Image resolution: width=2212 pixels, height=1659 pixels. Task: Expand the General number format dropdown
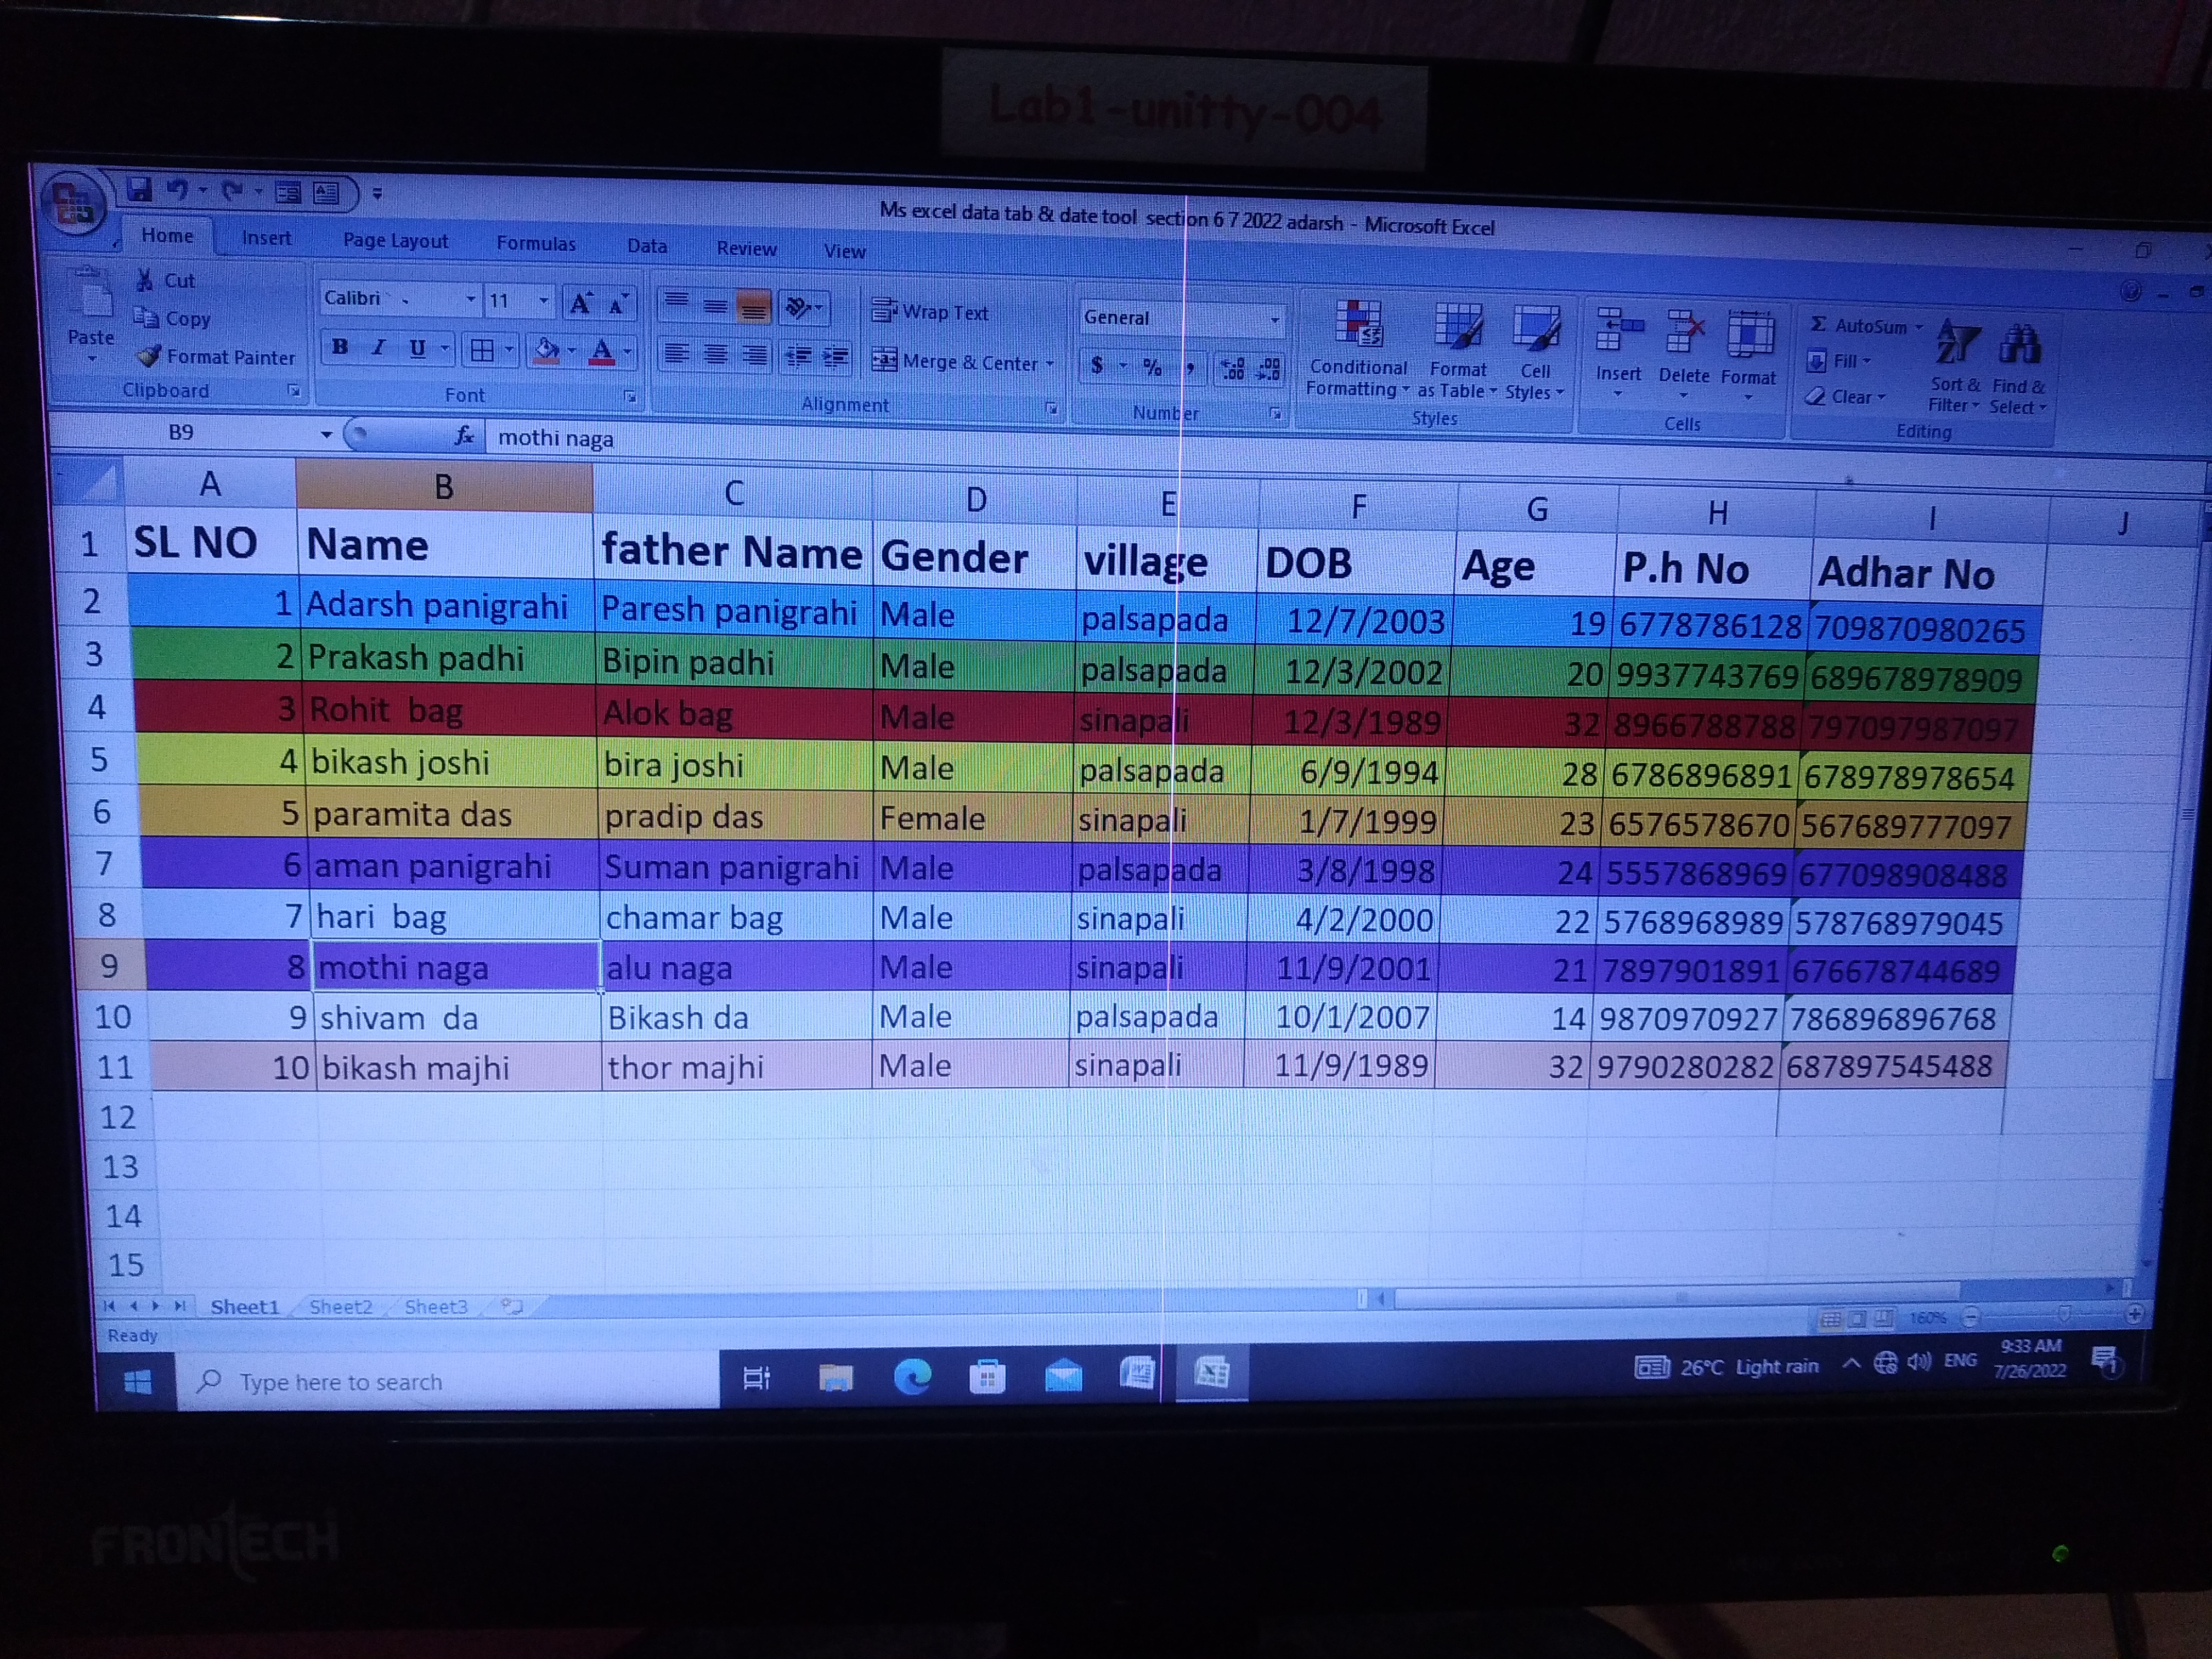coord(1274,320)
